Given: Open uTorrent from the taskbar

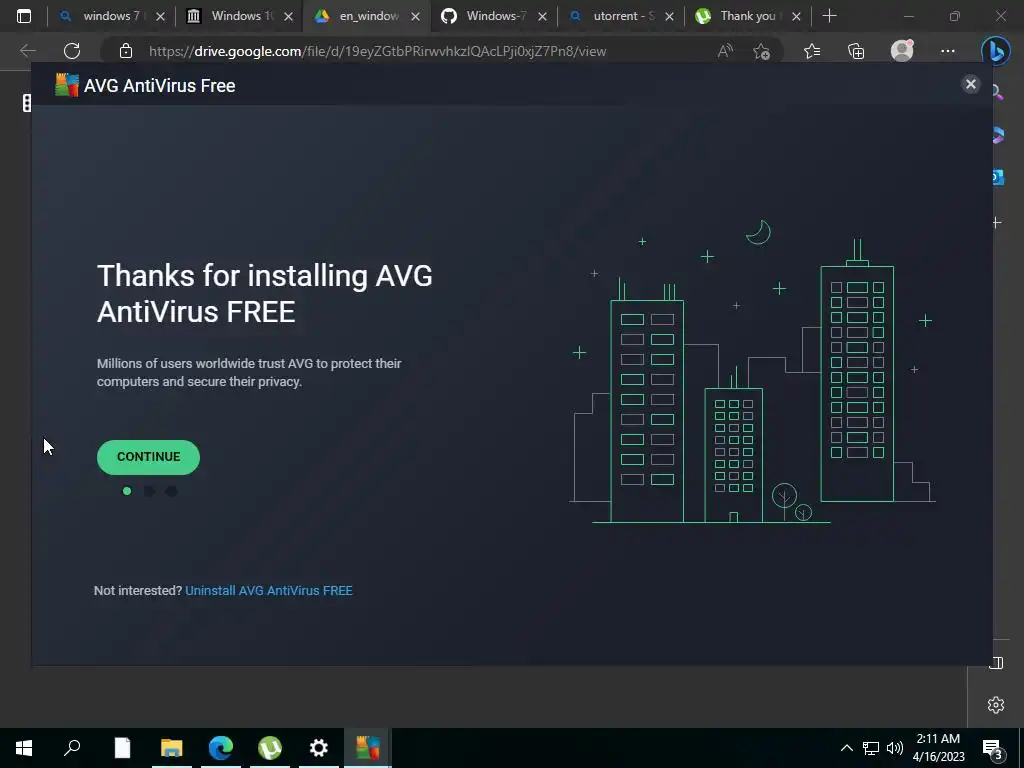Looking at the screenshot, I should (270, 748).
